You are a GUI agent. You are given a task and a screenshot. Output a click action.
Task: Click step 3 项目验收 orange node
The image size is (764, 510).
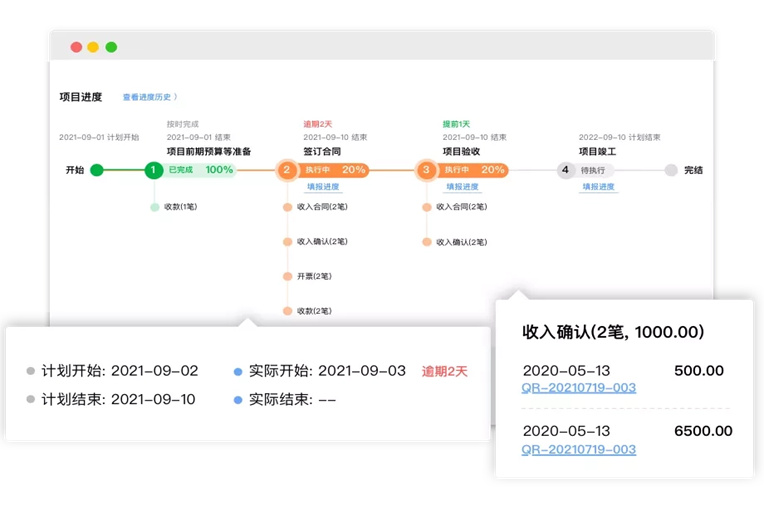tap(426, 170)
